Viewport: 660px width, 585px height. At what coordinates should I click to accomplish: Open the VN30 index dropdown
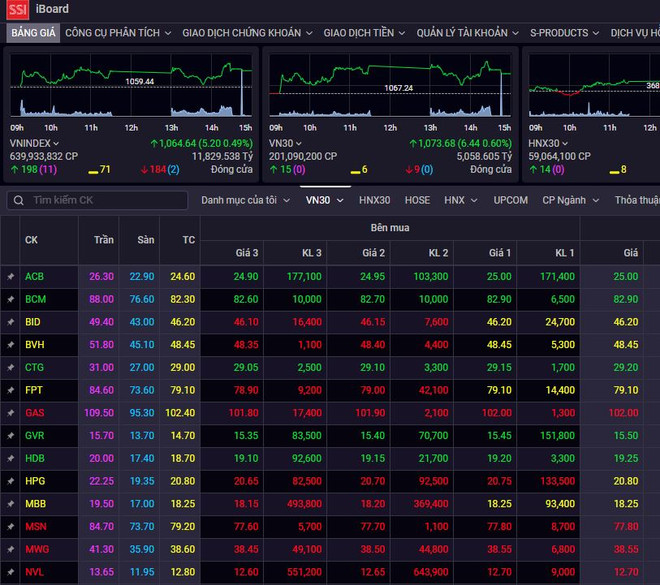pos(324,200)
